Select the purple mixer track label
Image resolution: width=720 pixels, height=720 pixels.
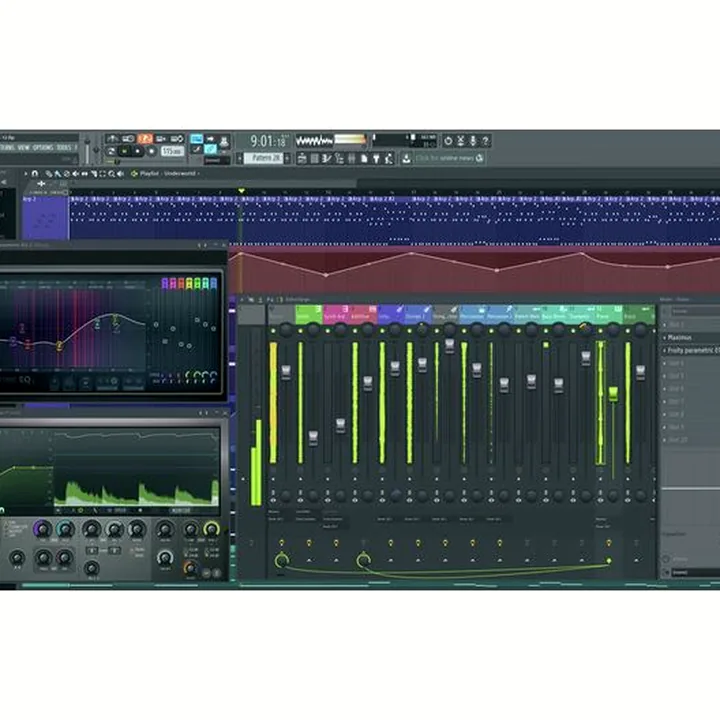[391, 315]
